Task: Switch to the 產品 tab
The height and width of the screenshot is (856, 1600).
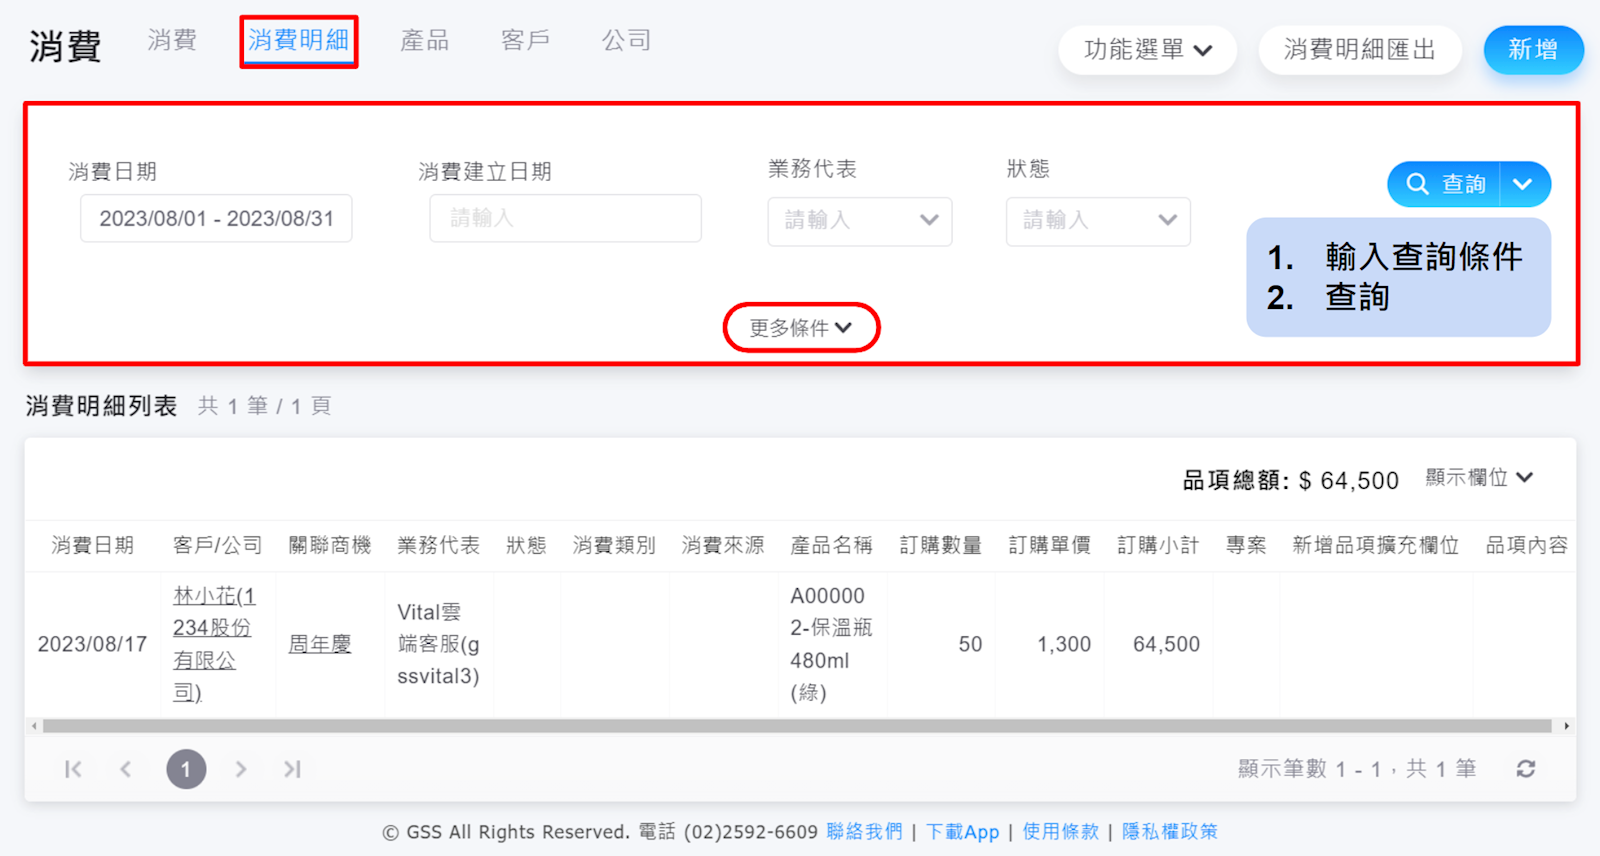Action: click(x=424, y=41)
